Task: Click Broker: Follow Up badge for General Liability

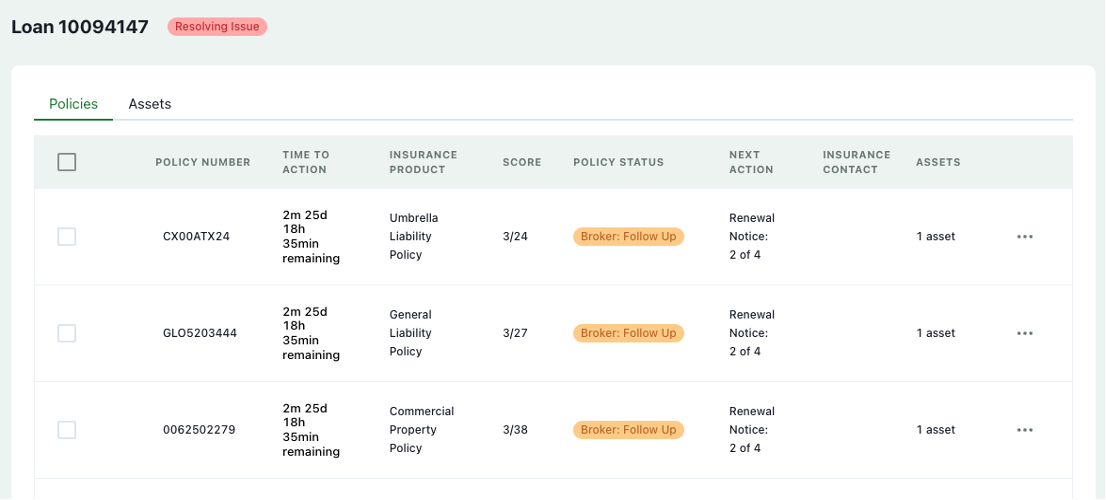Action: 628,333
